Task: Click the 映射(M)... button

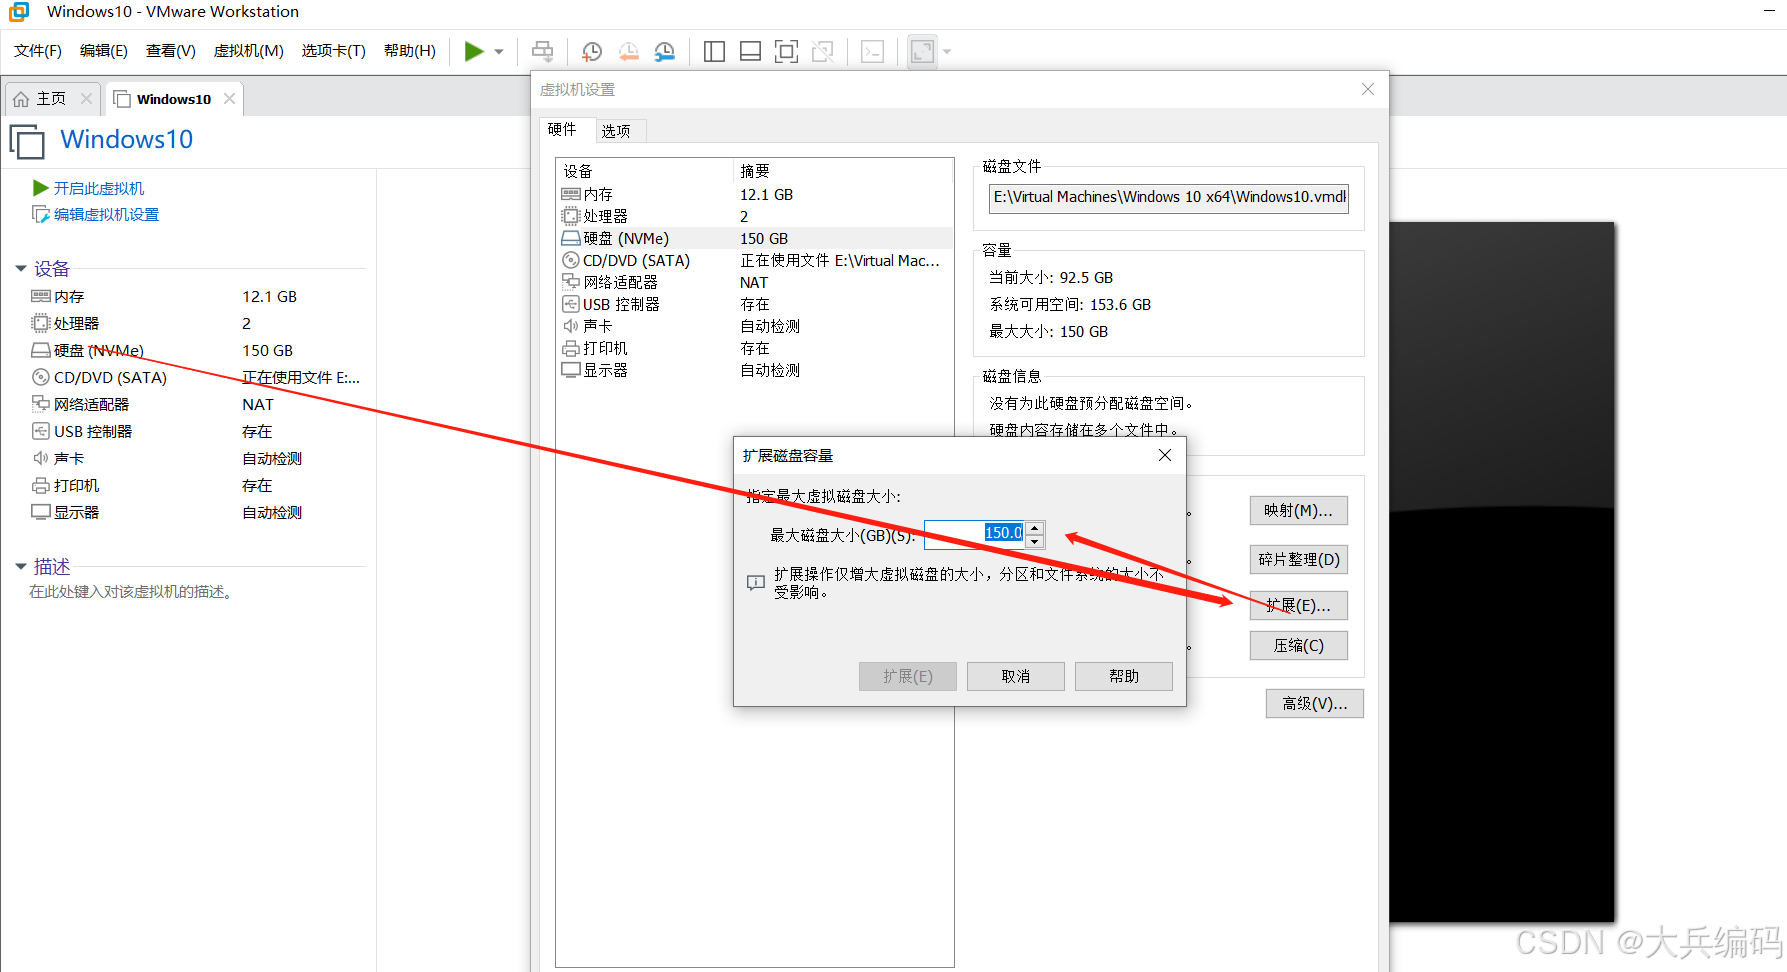Action: pos(1298,511)
